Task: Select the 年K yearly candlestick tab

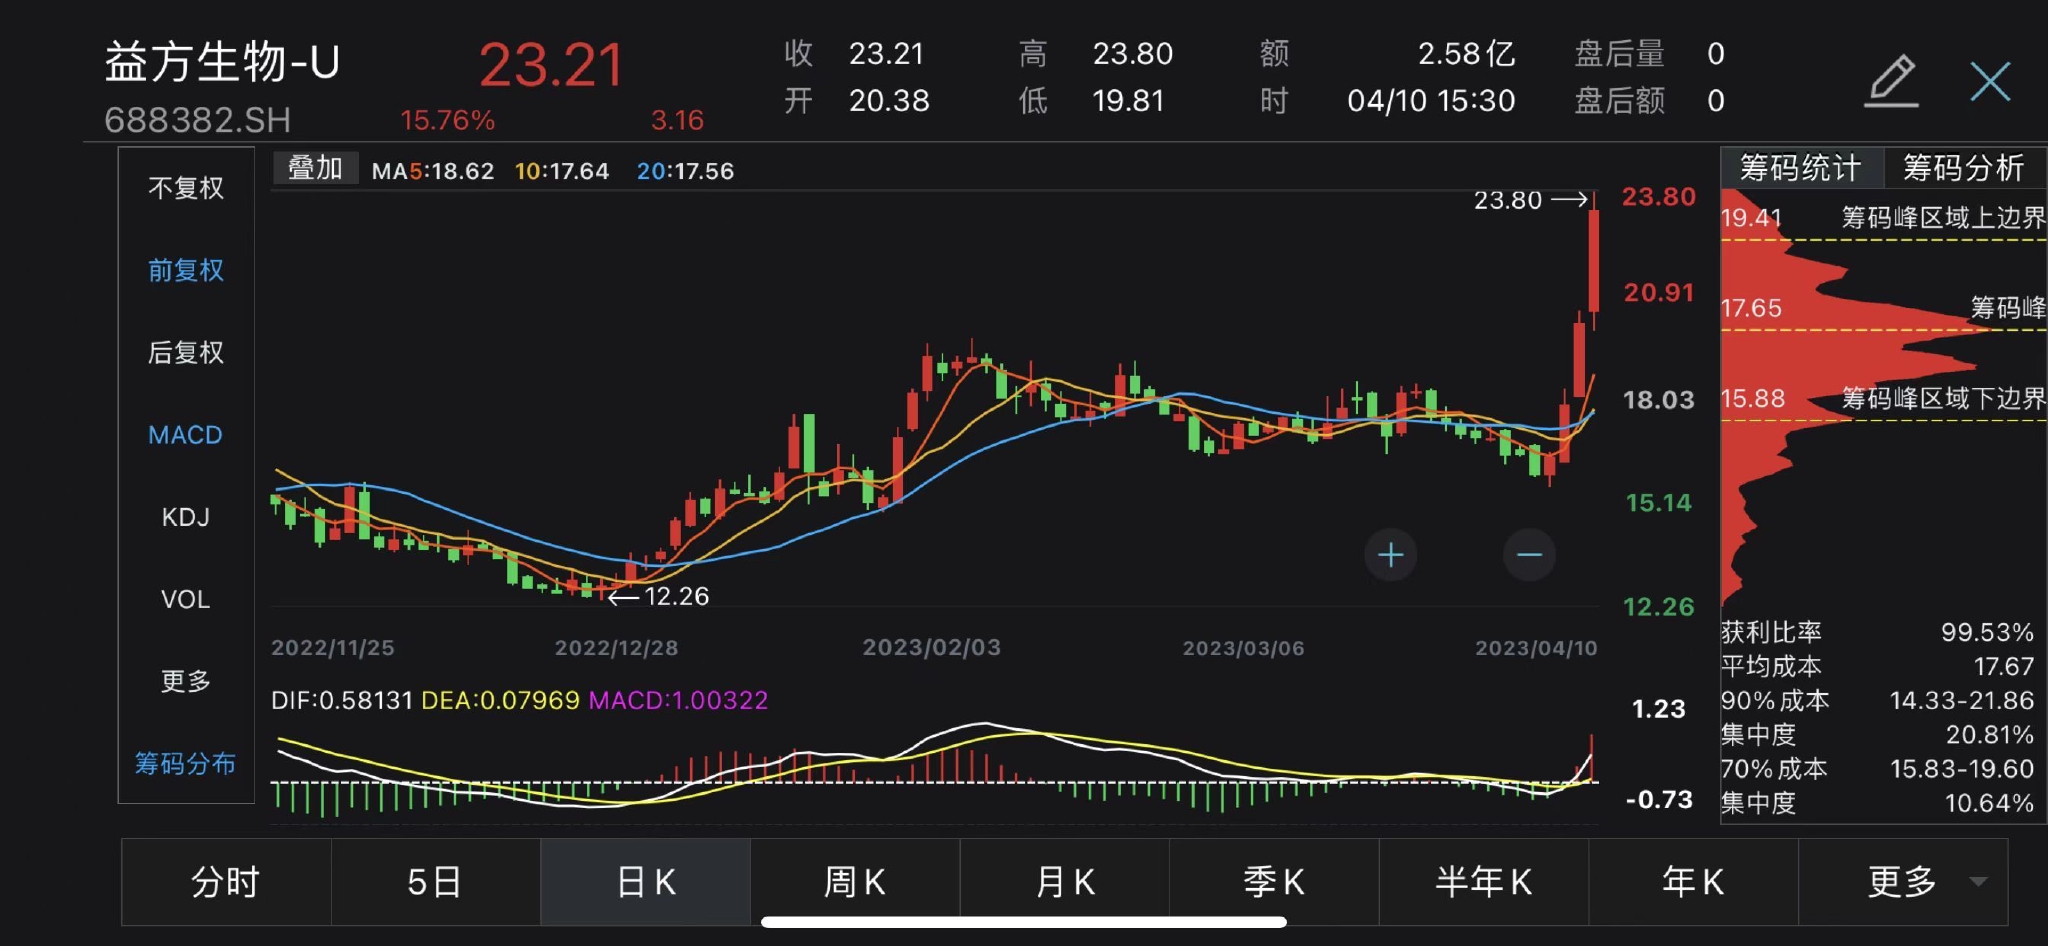Action: pyautogui.click(x=1693, y=882)
